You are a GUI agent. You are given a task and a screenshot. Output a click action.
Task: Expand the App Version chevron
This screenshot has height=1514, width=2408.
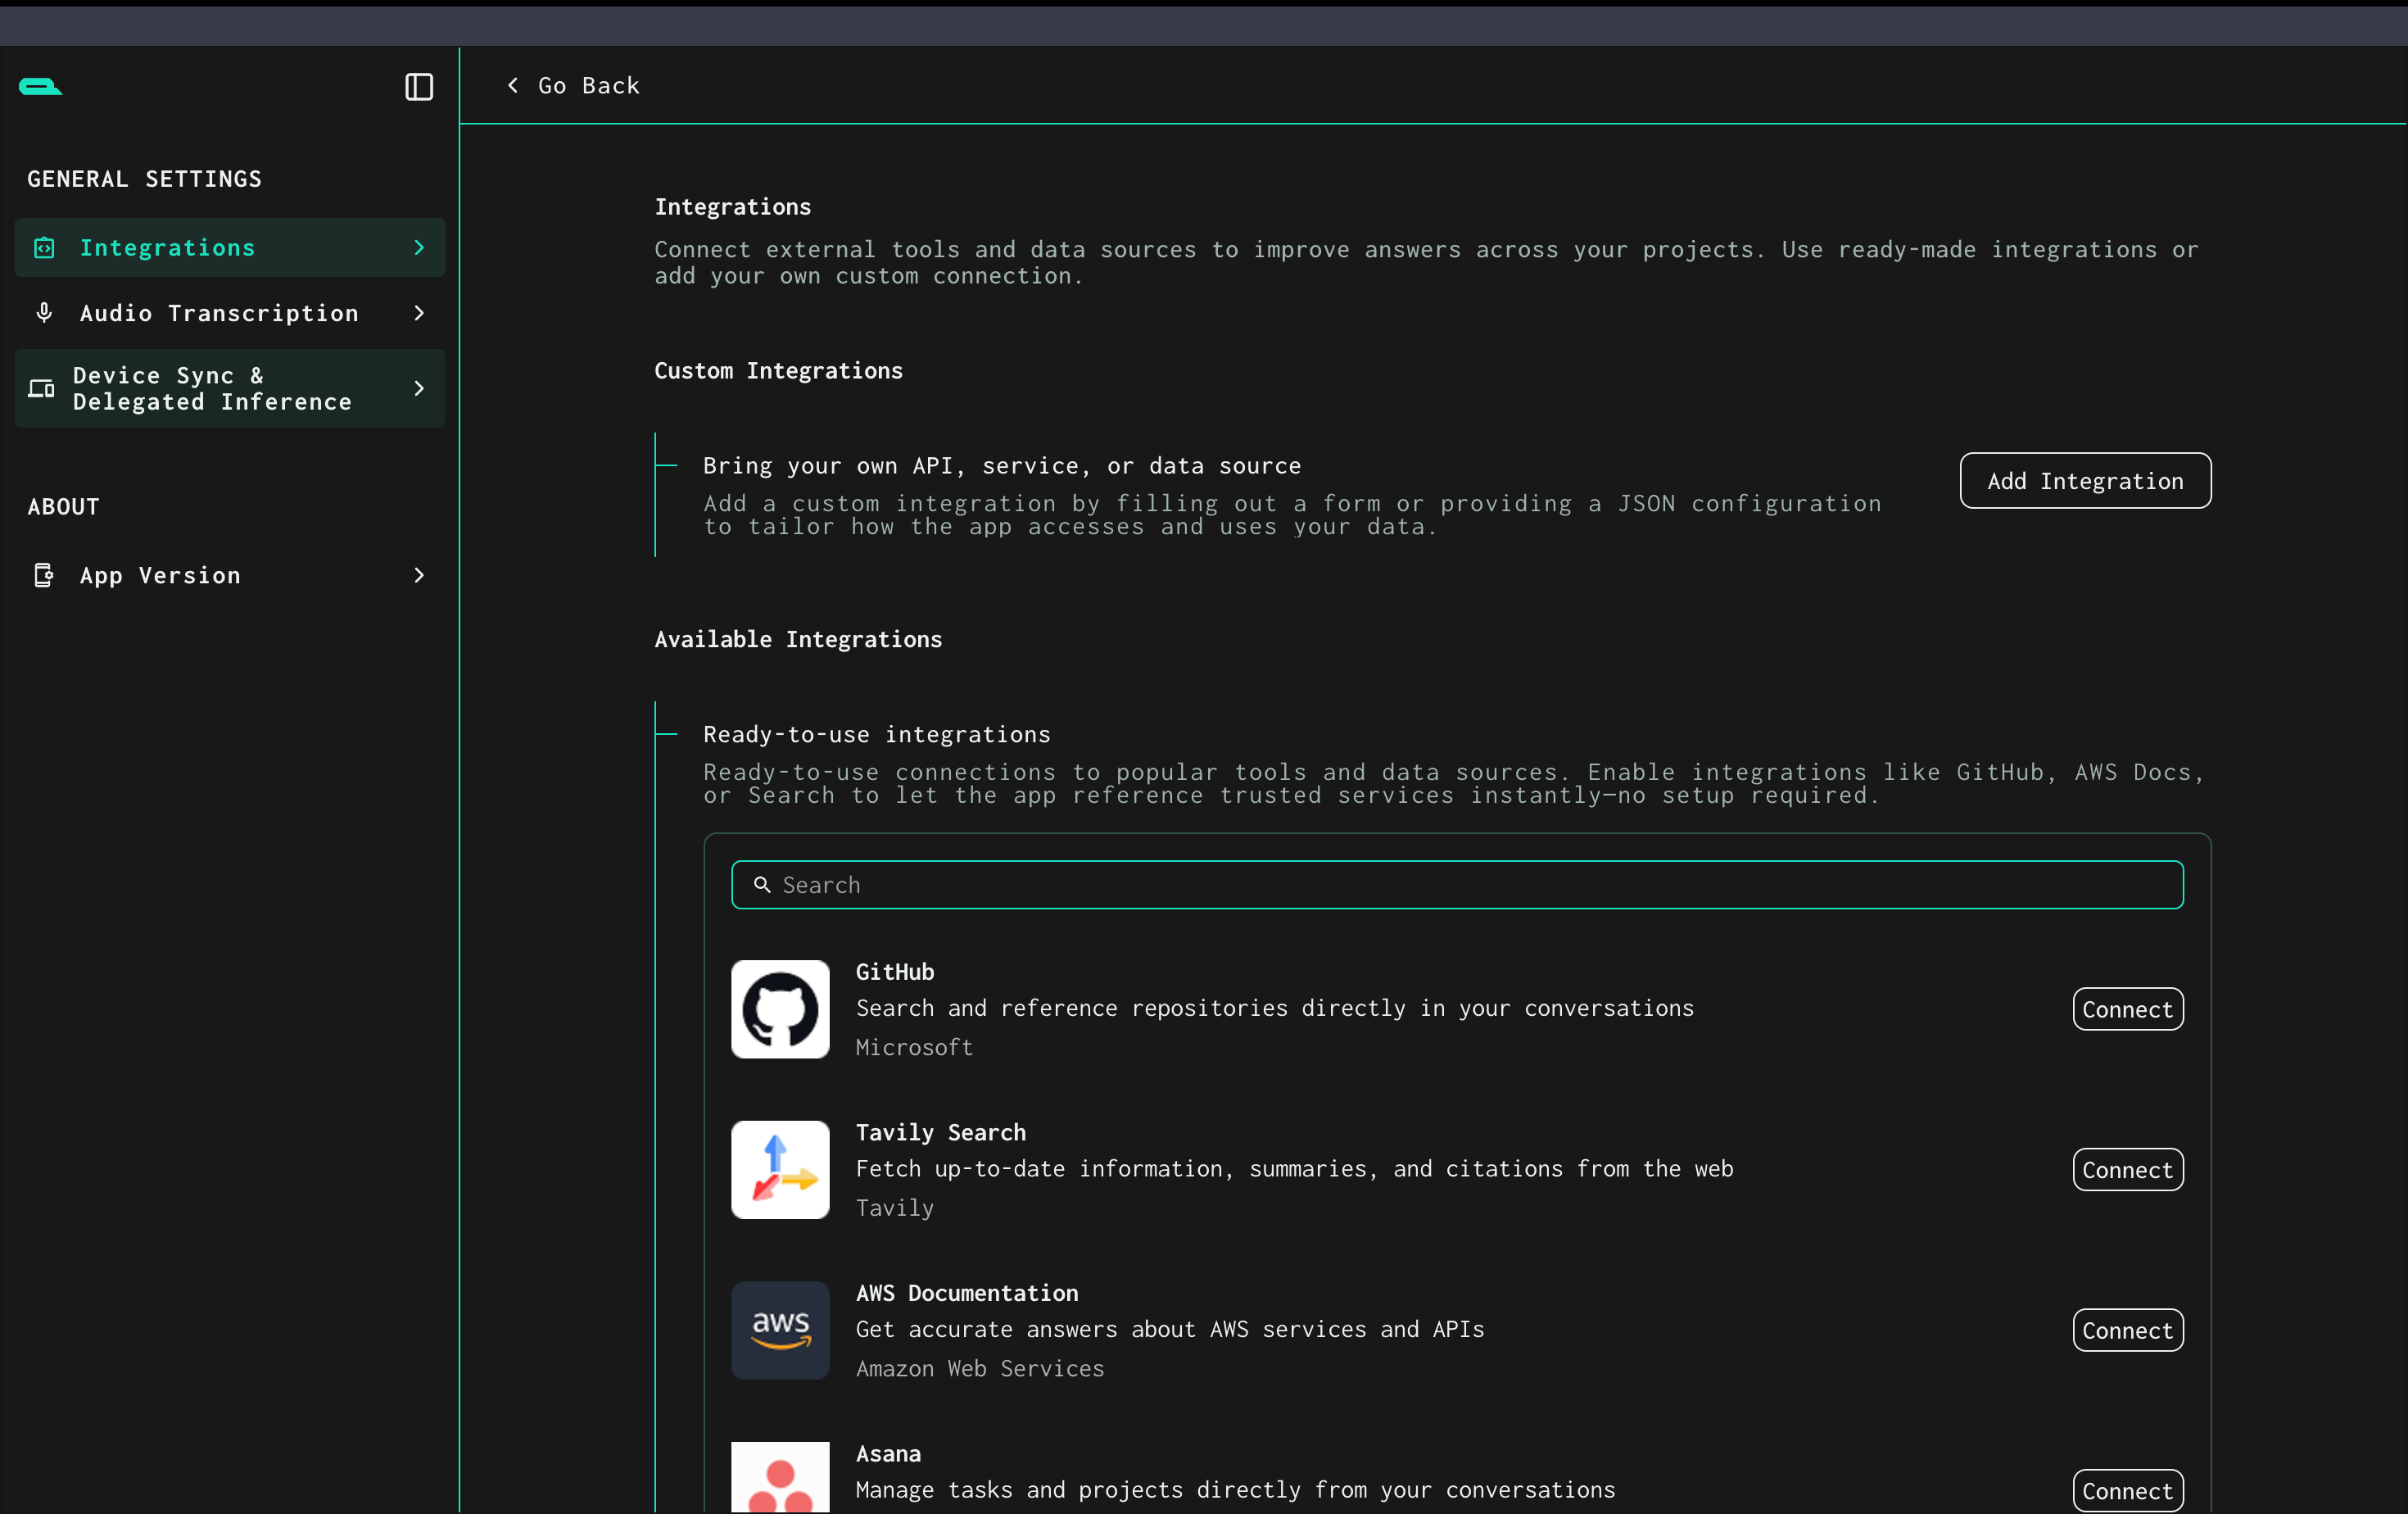419,575
